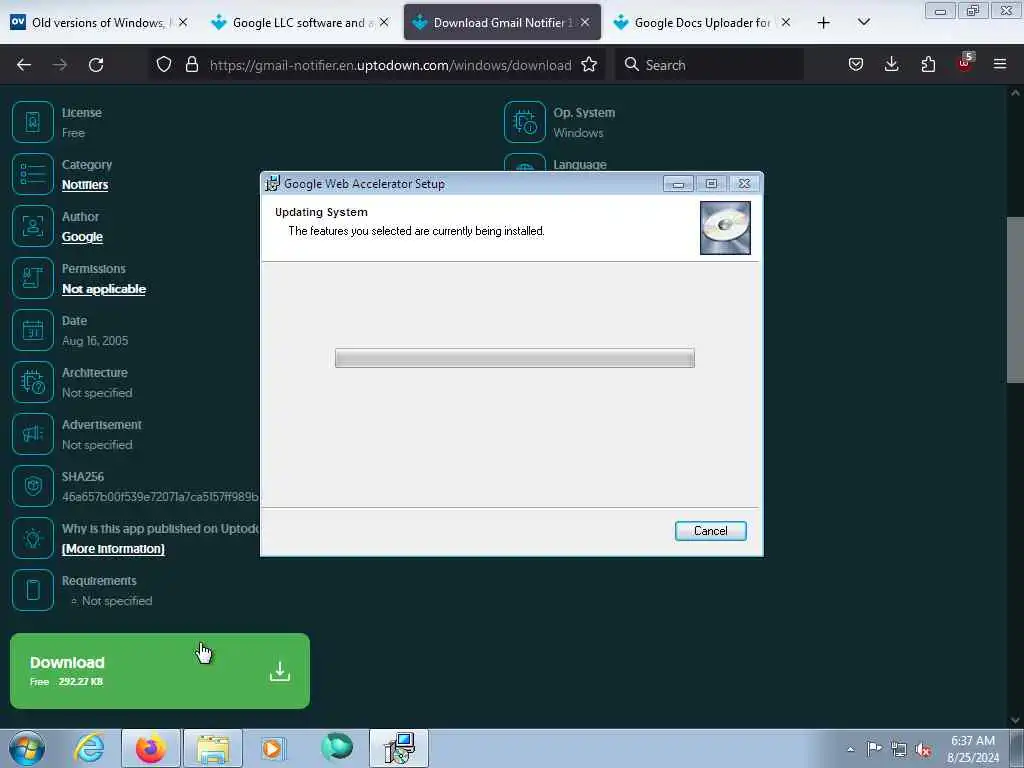This screenshot has height=768, width=1024.
Task: Click the Date calendar icon
Action: [33, 330]
